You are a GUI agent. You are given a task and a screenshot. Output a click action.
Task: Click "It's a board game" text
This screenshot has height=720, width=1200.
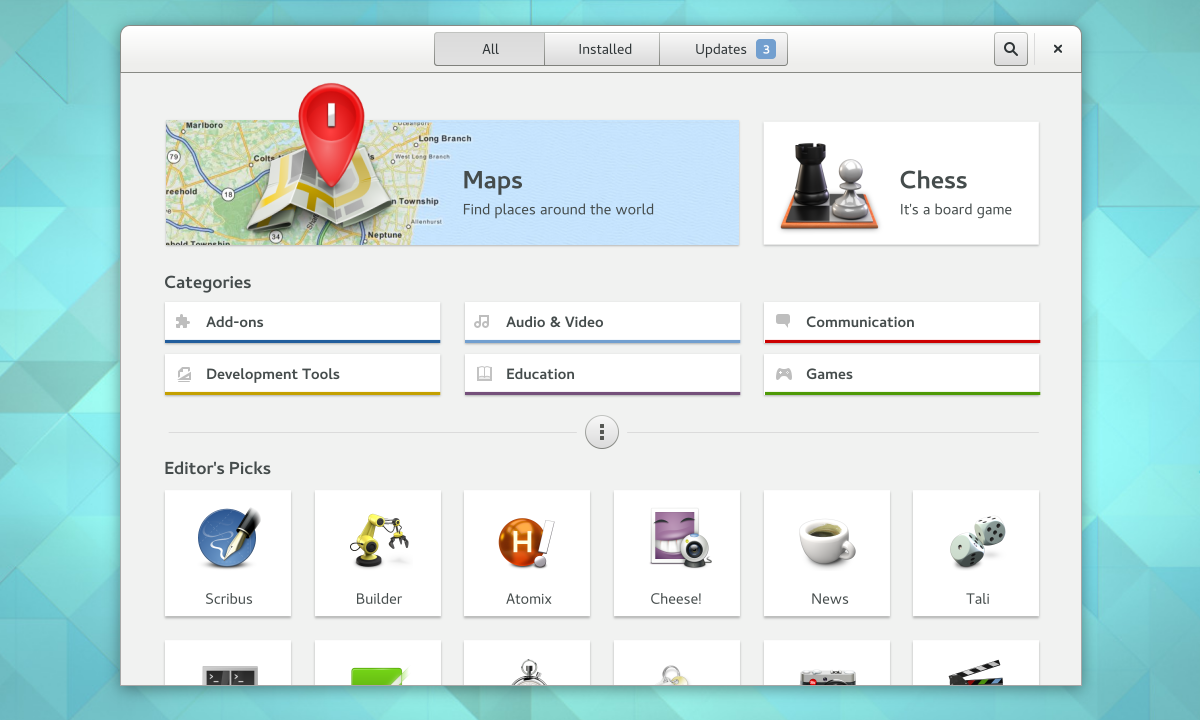(x=956, y=209)
